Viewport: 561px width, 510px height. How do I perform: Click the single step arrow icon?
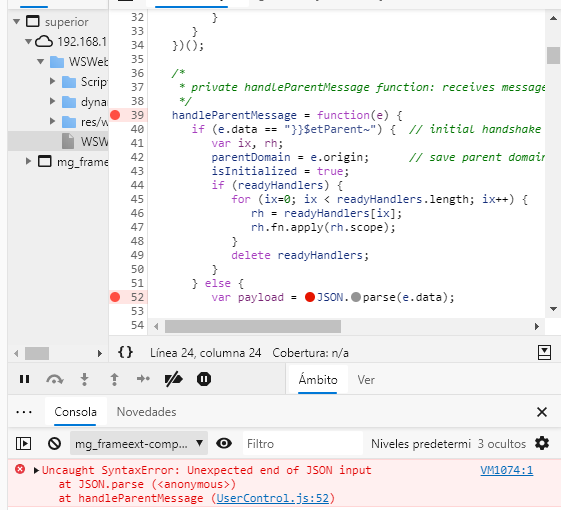point(143,379)
